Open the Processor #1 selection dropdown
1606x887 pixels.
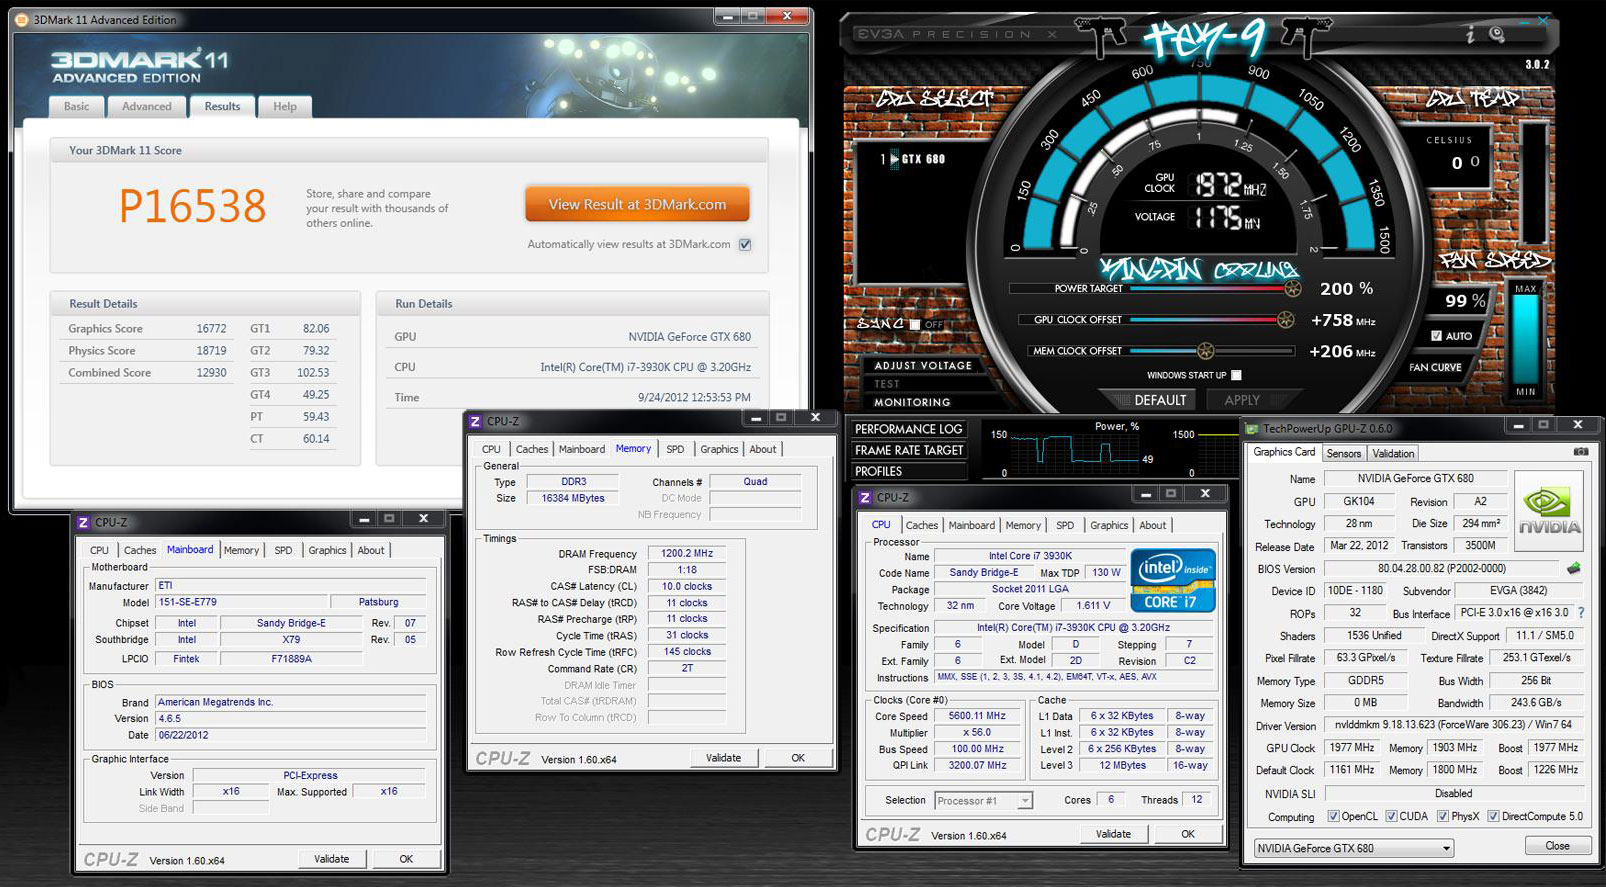coord(983,800)
